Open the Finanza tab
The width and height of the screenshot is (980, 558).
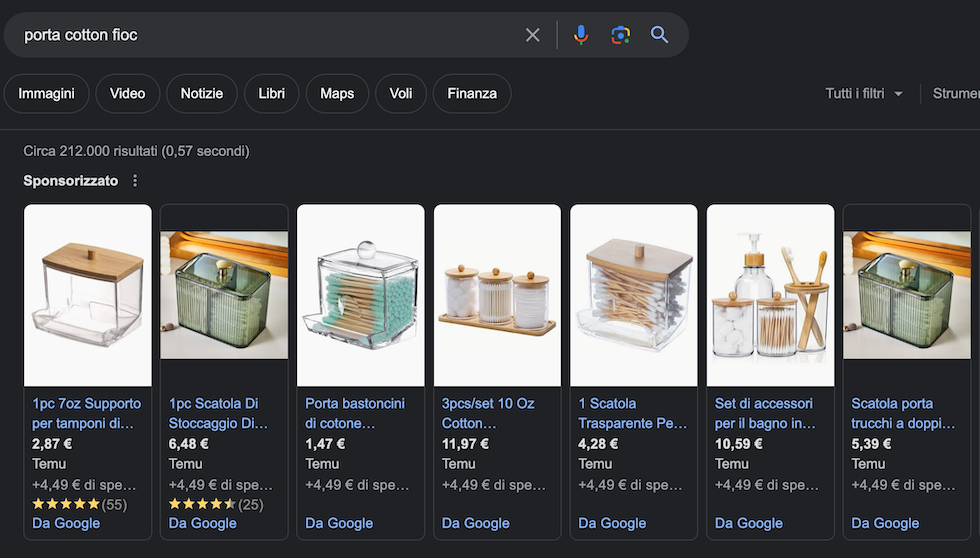(x=472, y=94)
